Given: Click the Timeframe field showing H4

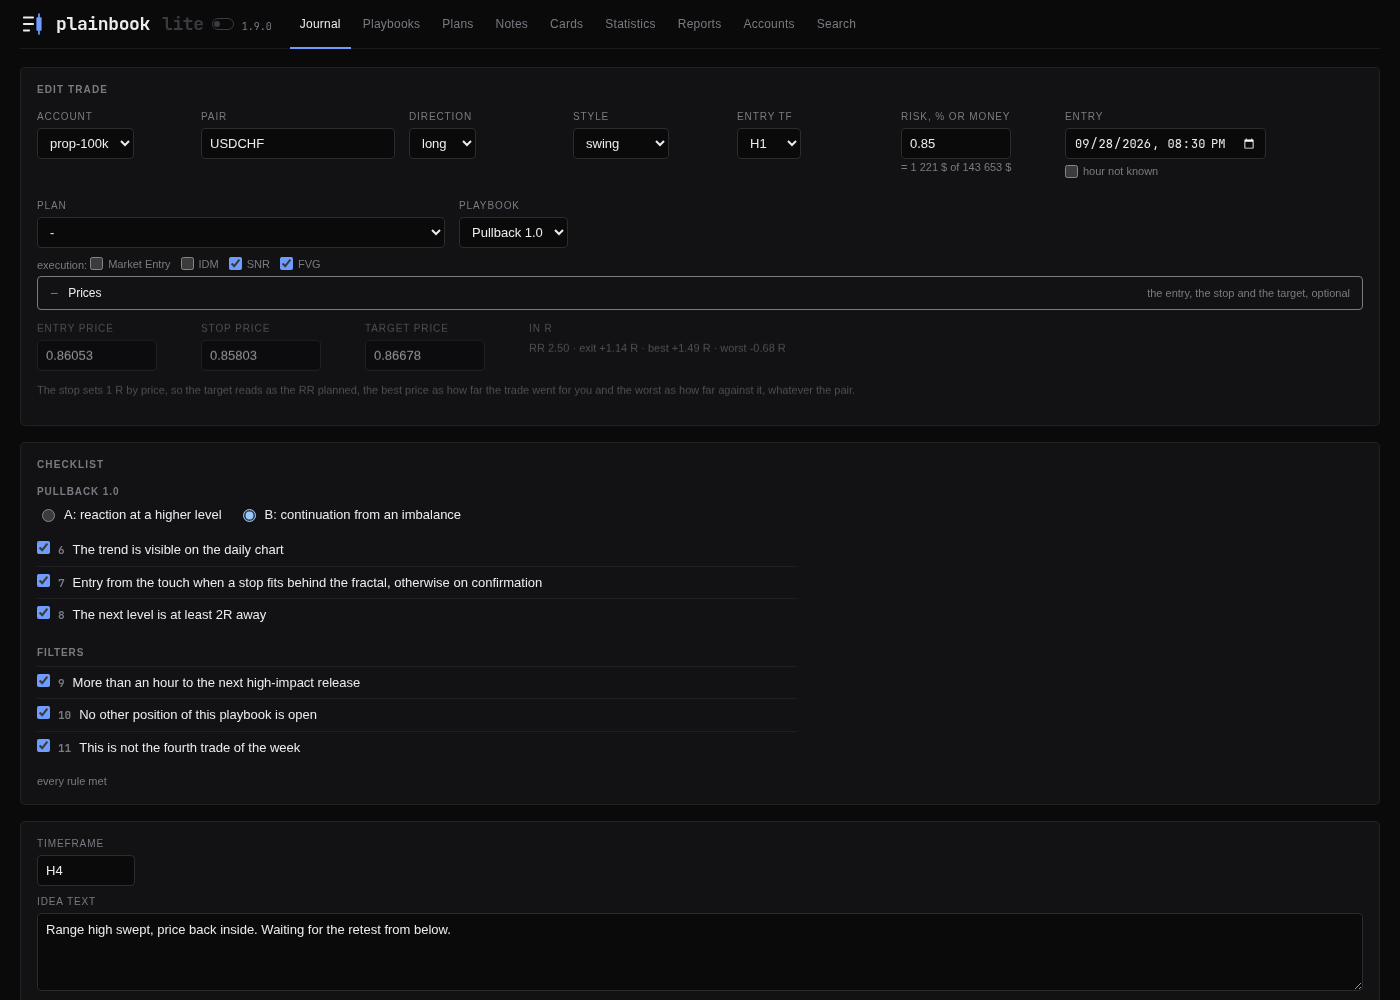Looking at the screenshot, I should (86, 871).
